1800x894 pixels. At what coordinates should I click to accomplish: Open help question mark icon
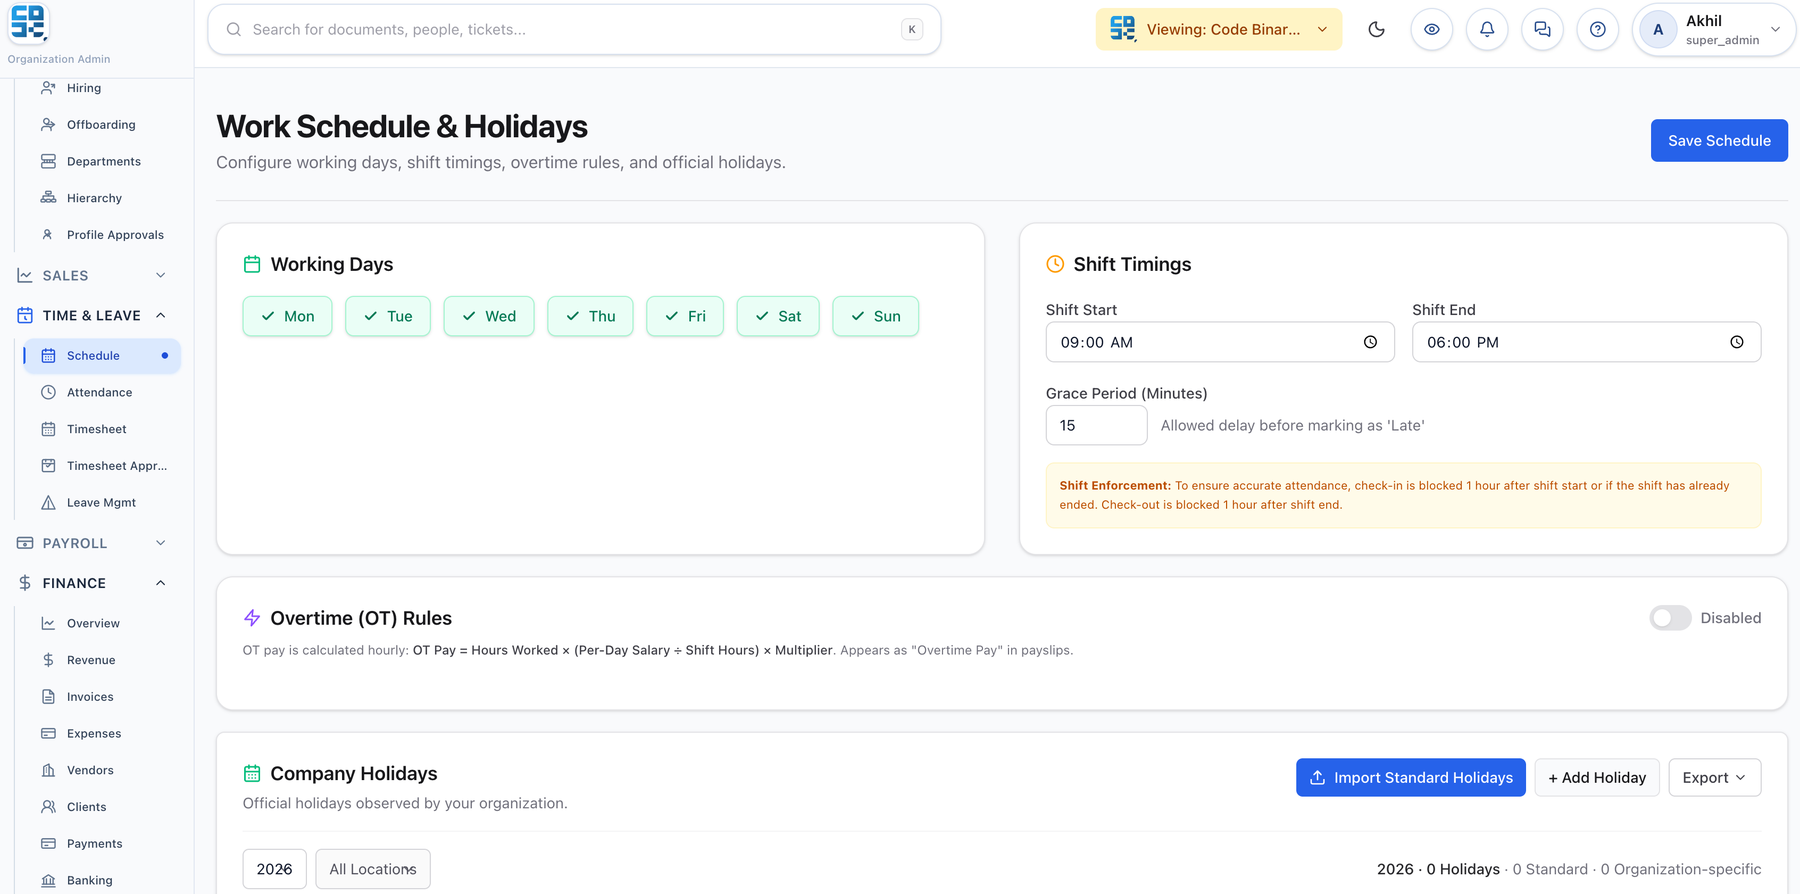(1598, 29)
